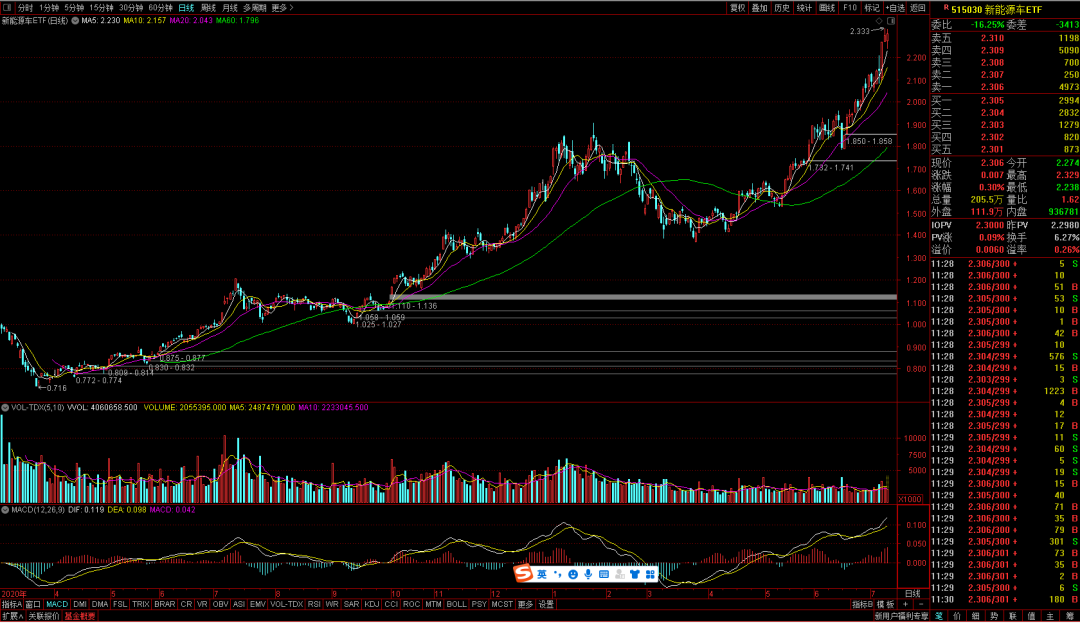Screen dimensions: 1080x623
Task: Click the 日线 label at axis corner
Action: (x=913, y=593)
